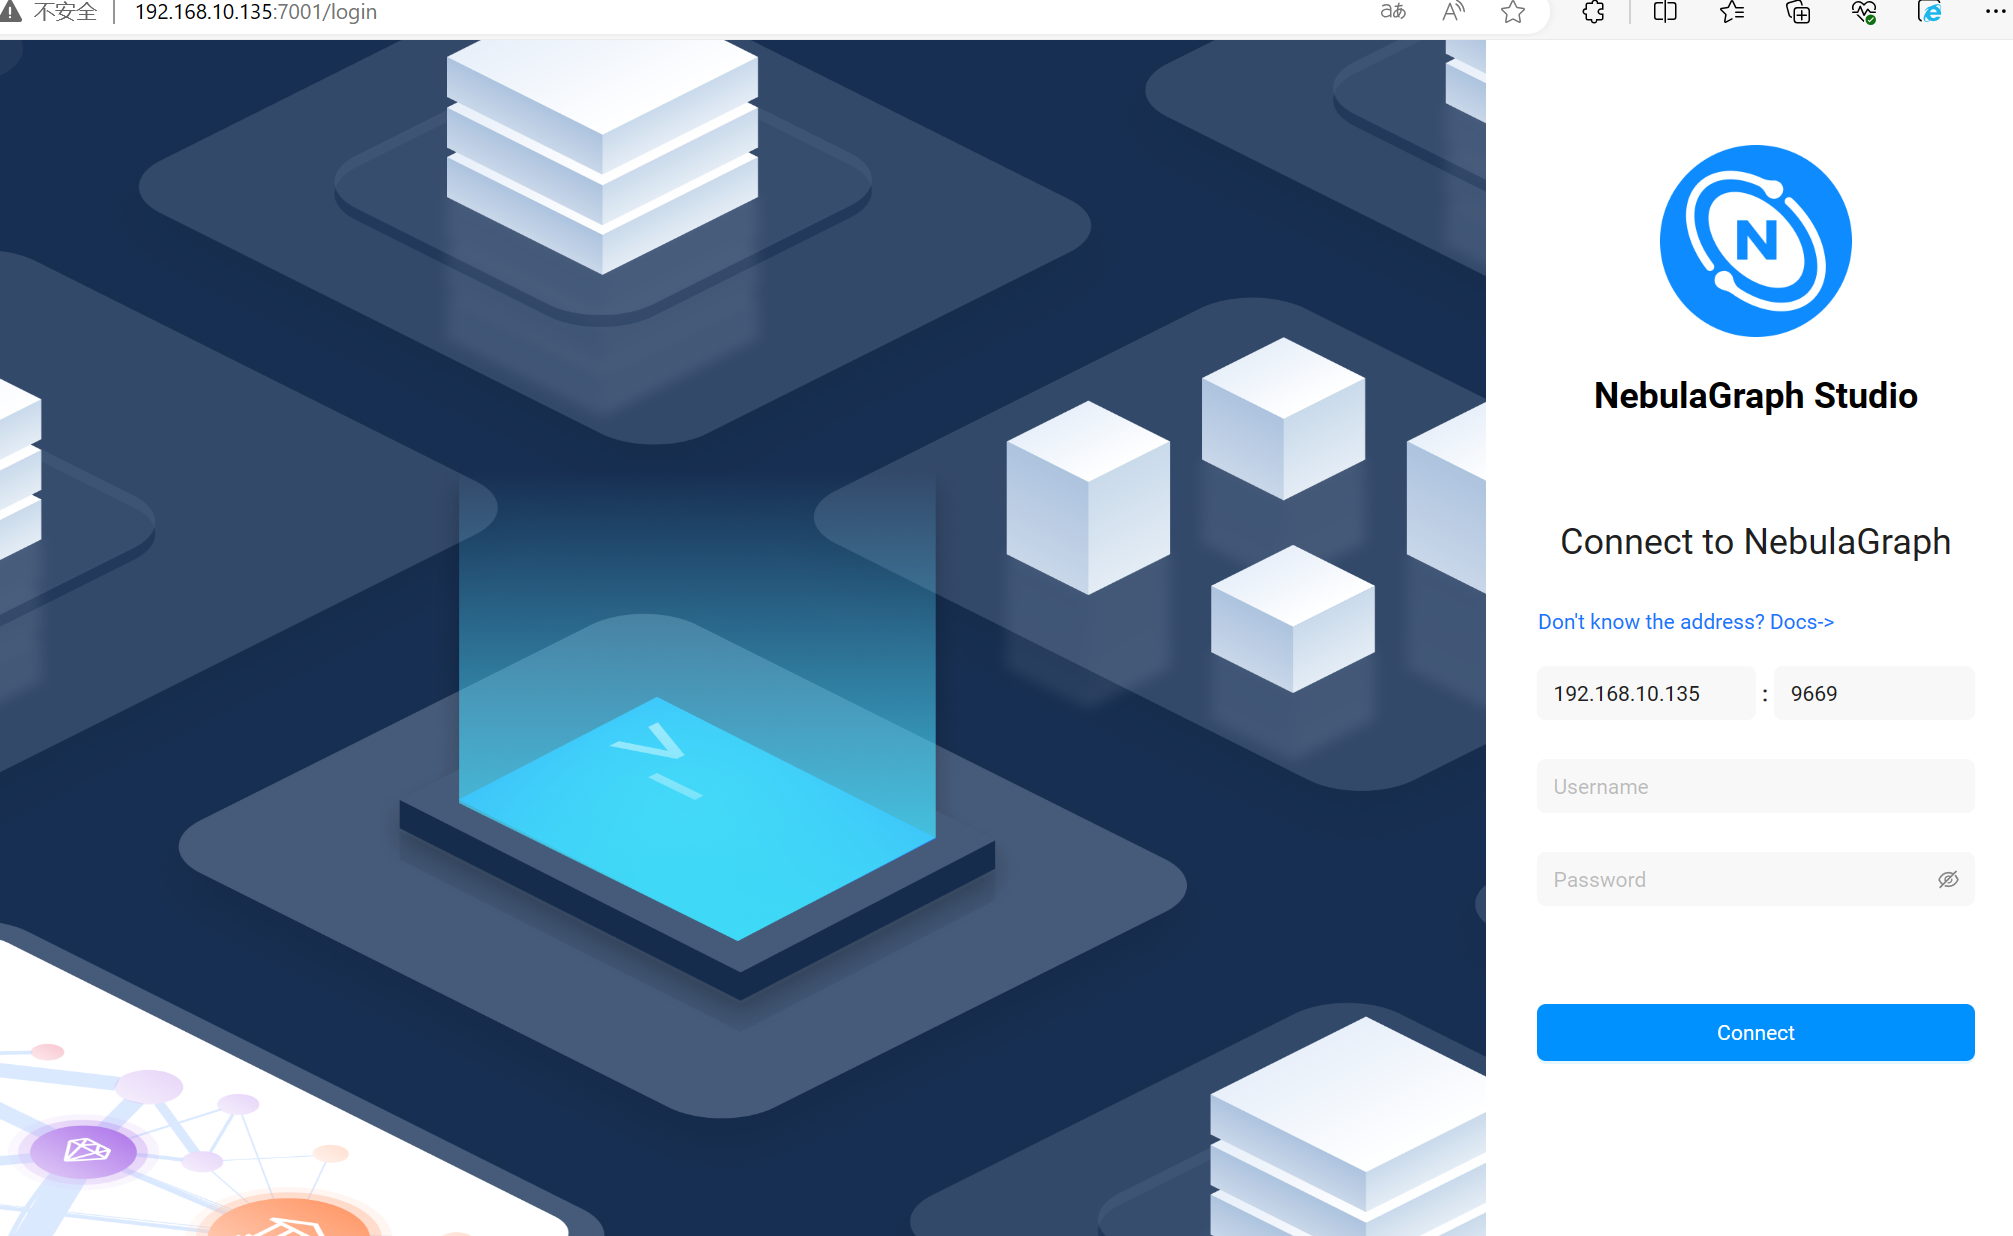Click the port field showing 9669
The height and width of the screenshot is (1236, 2013).
pyautogui.click(x=1873, y=694)
